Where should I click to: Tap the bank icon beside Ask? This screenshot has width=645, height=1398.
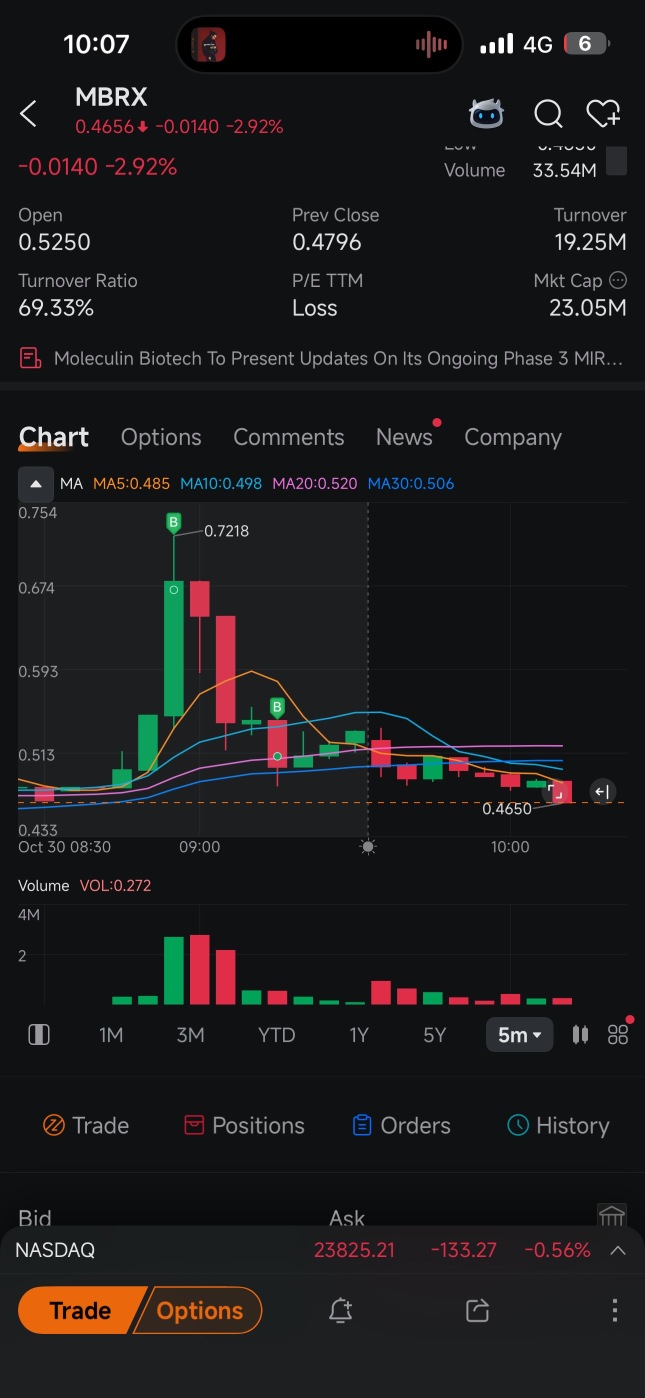pyautogui.click(x=612, y=1214)
